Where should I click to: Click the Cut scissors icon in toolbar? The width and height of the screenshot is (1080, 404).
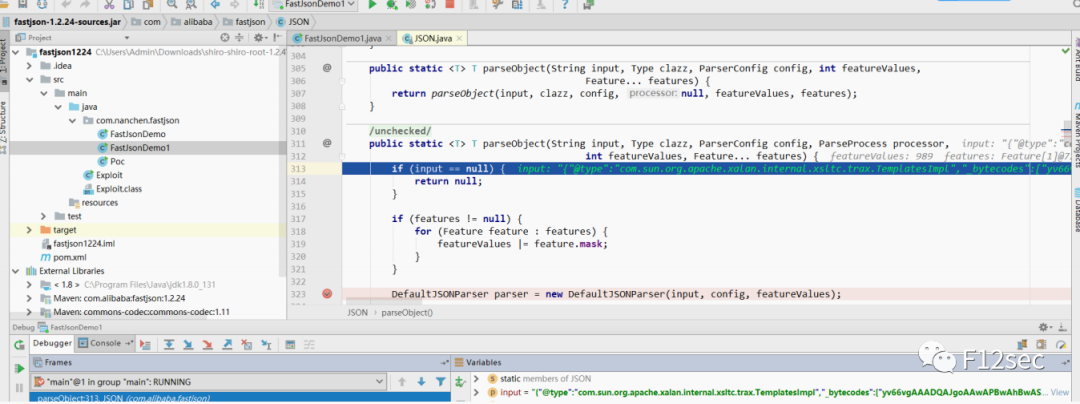click(110, 5)
